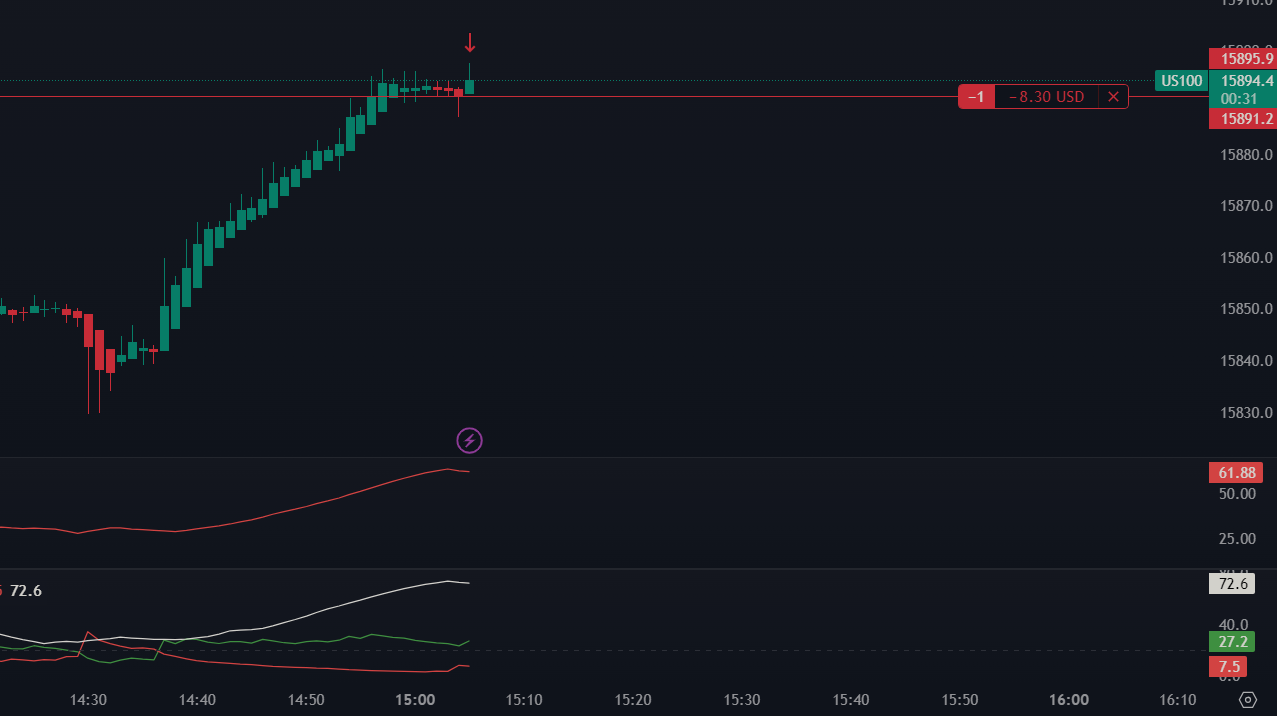Click the red 7.5 indicator value tag
The image size is (1277, 716).
(1228, 667)
